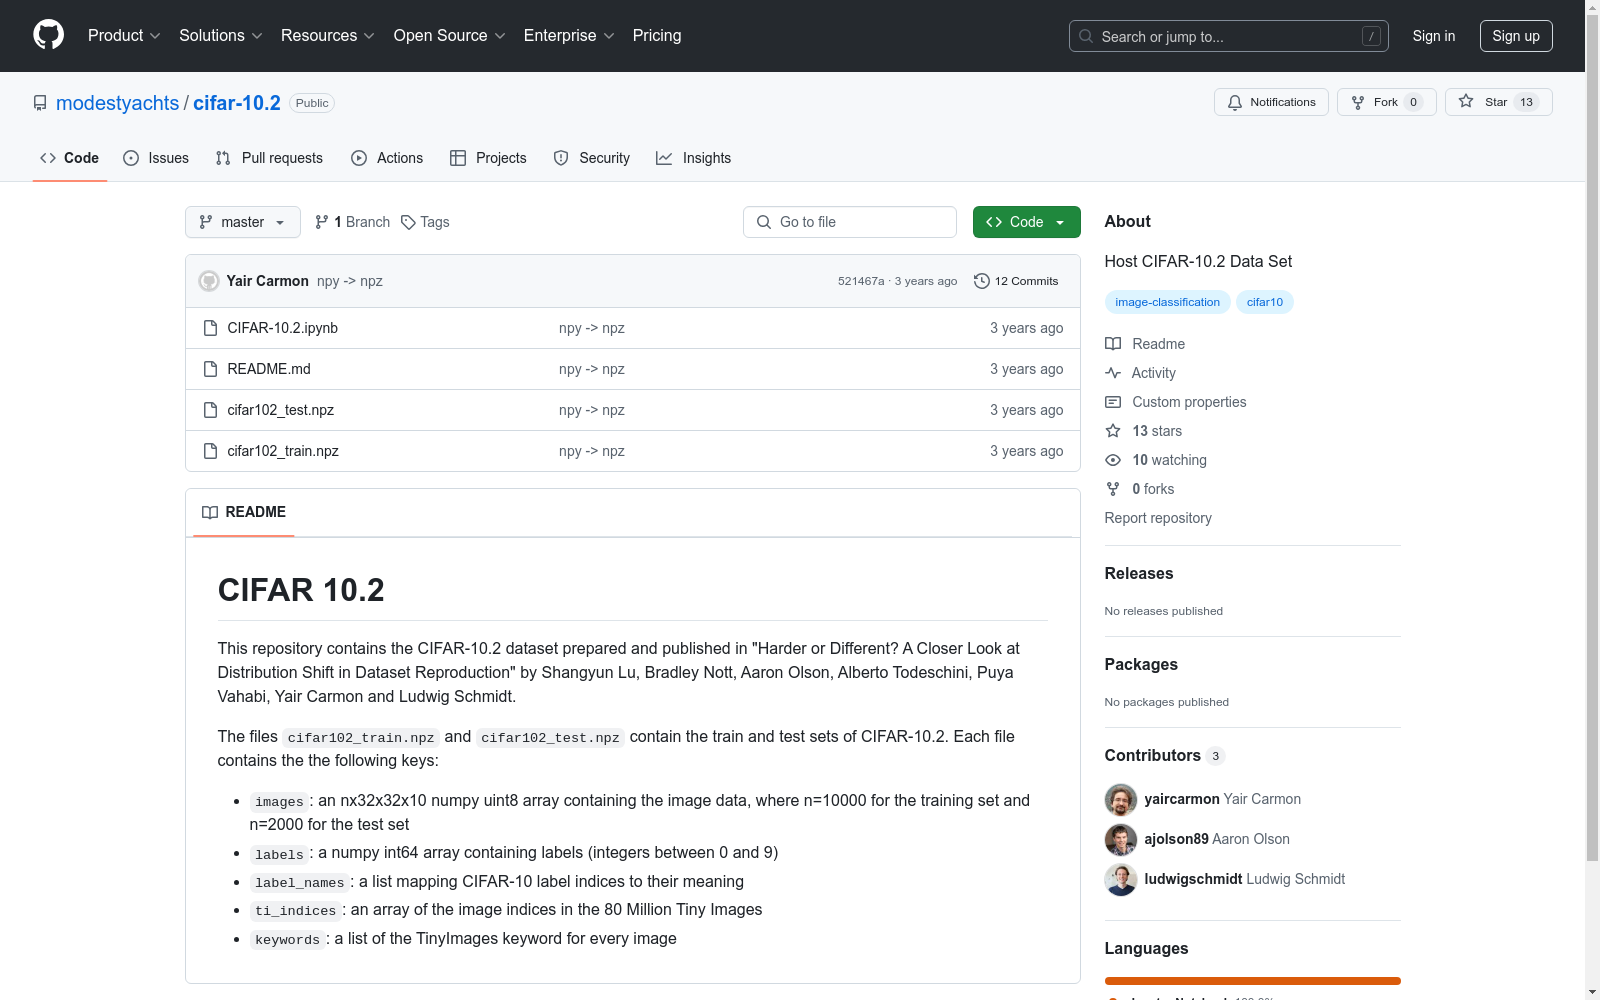Click the Packages heading link
Viewport: 1600px width, 1000px height.
point(1141,664)
